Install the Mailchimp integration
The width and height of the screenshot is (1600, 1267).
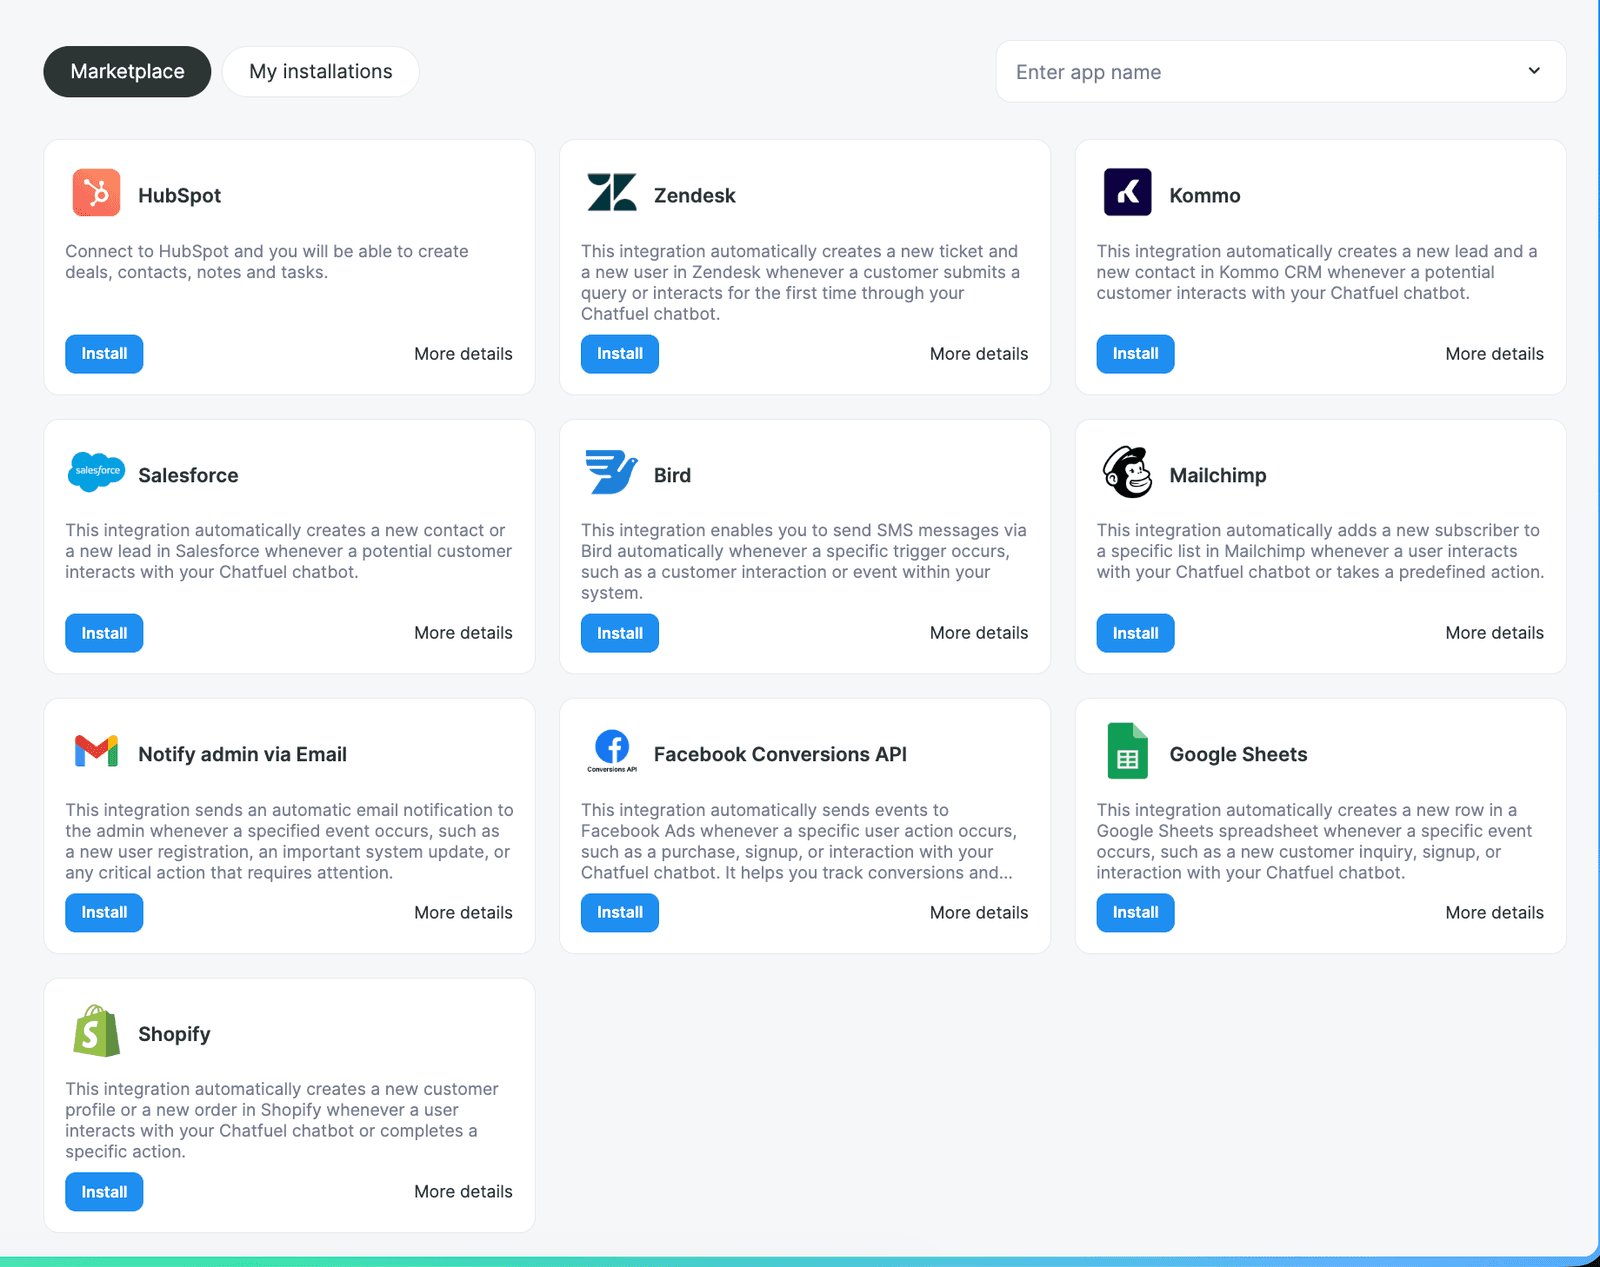click(x=1135, y=633)
